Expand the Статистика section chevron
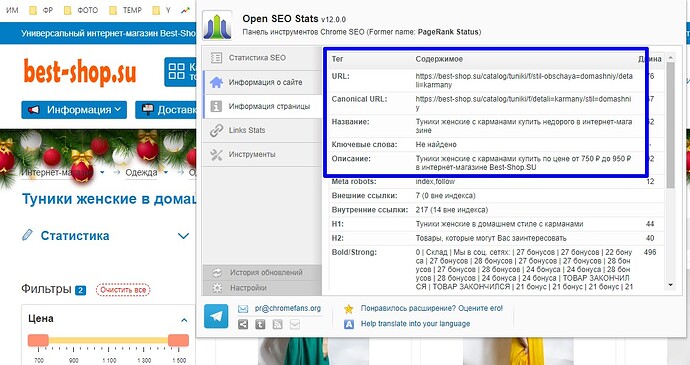Viewport: 690px width, 365px height. pyautogui.click(x=184, y=236)
